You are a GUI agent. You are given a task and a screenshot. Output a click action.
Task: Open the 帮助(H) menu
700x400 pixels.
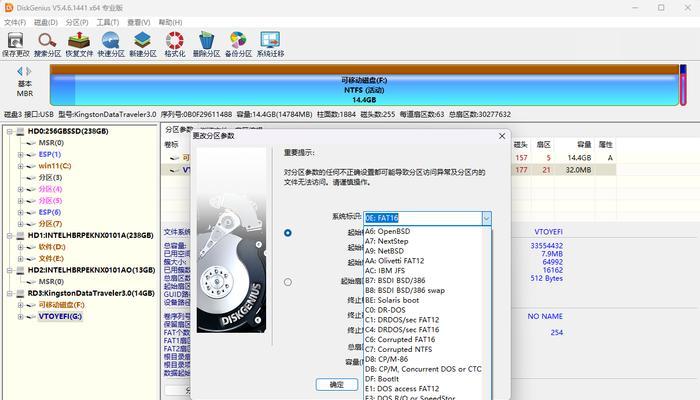[x=170, y=22]
